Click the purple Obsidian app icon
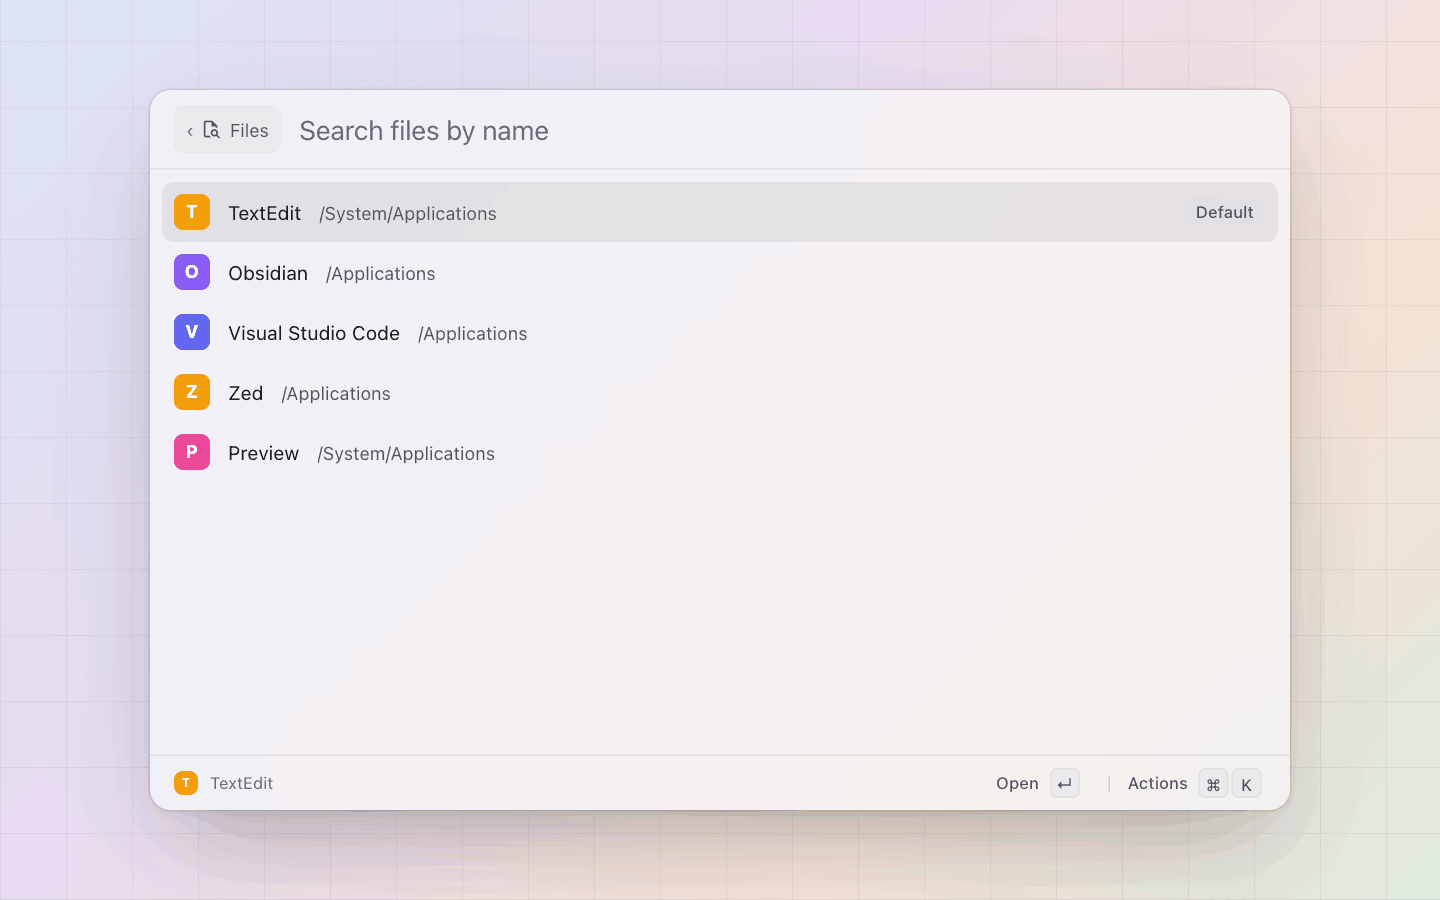This screenshot has width=1440, height=900. 192,272
